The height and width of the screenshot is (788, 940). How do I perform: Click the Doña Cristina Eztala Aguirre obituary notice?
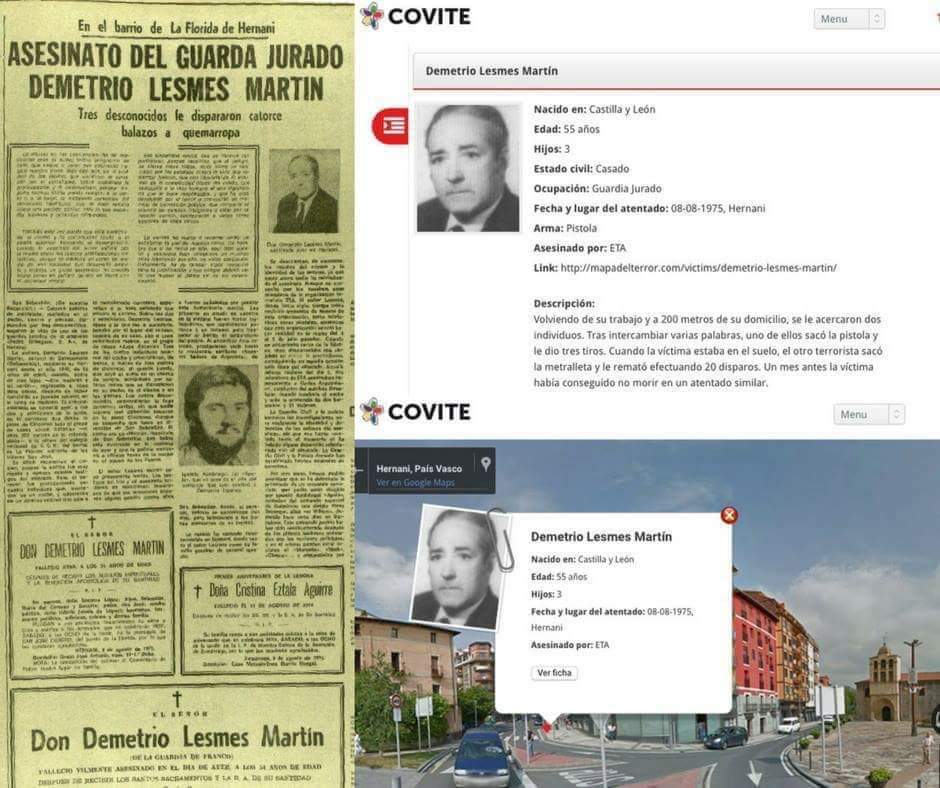coord(263,619)
